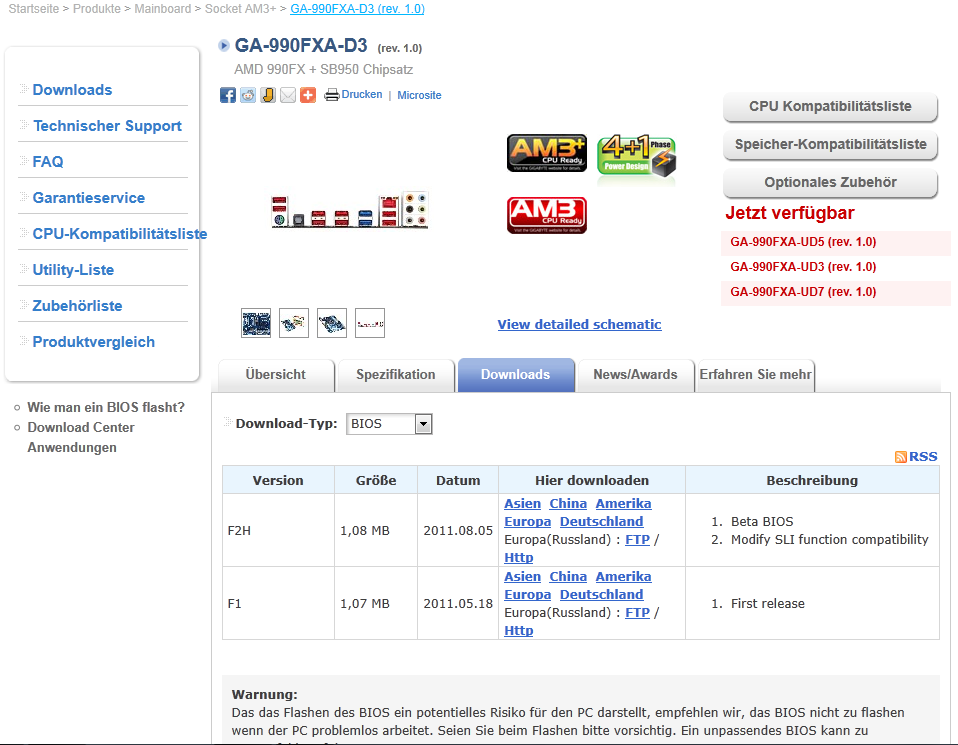The width and height of the screenshot is (958, 745).
Task: Share via the Reddit icon
Action: (248, 95)
